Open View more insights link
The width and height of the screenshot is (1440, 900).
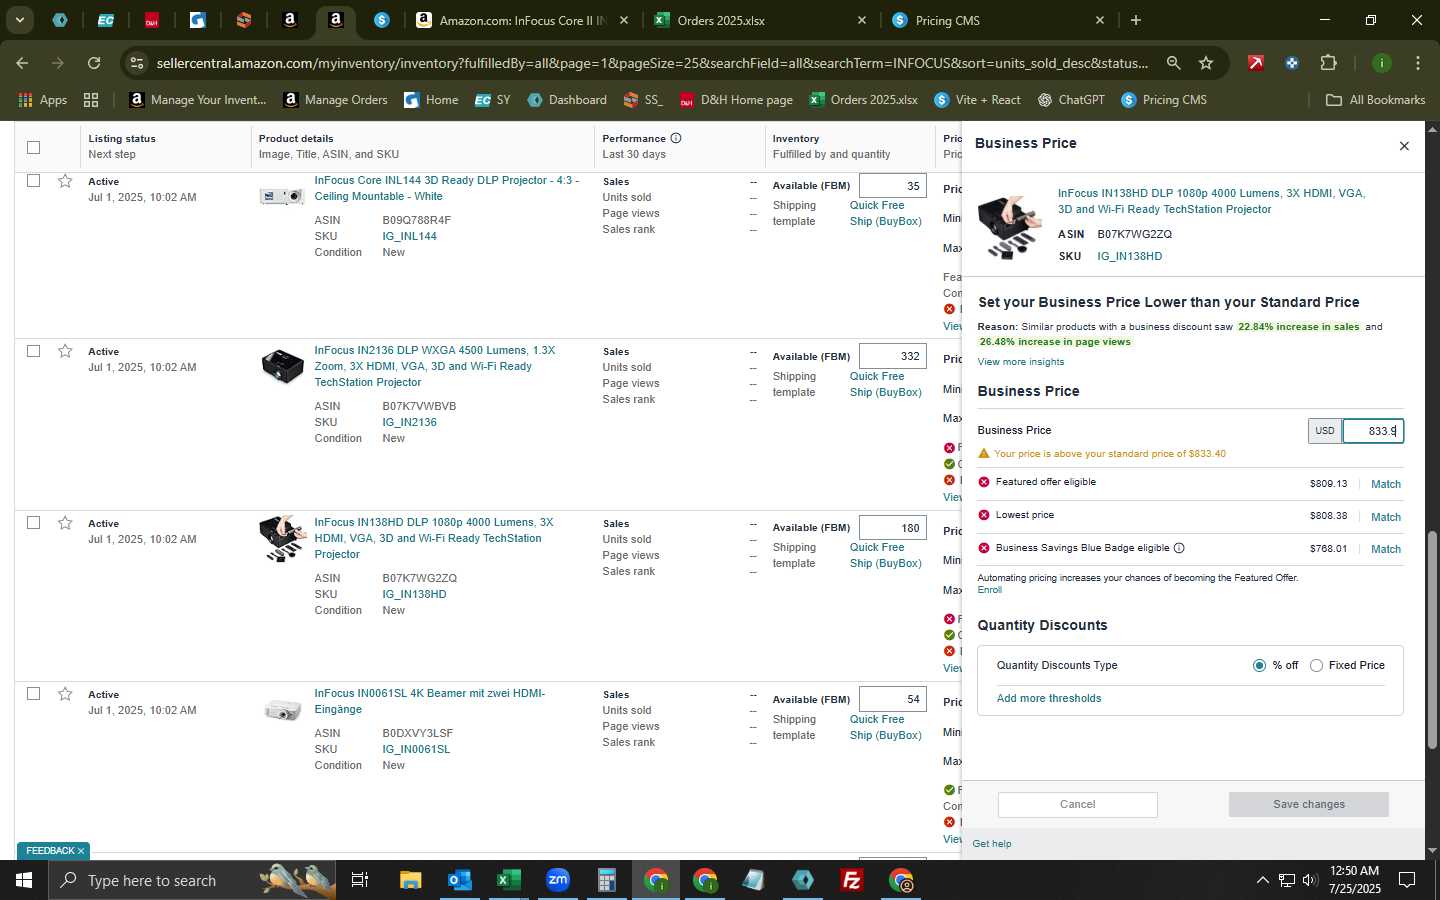(1020, 362)
